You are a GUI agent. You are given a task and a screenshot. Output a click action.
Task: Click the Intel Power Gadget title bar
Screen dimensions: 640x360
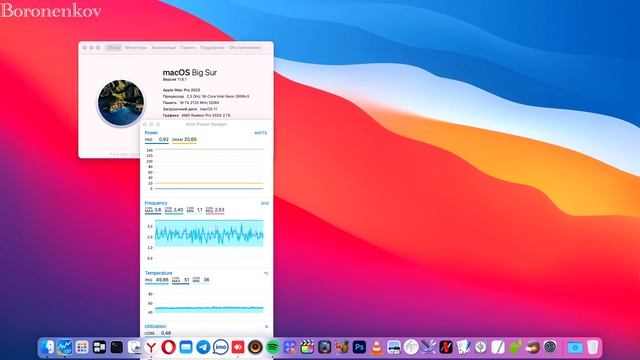206,124
